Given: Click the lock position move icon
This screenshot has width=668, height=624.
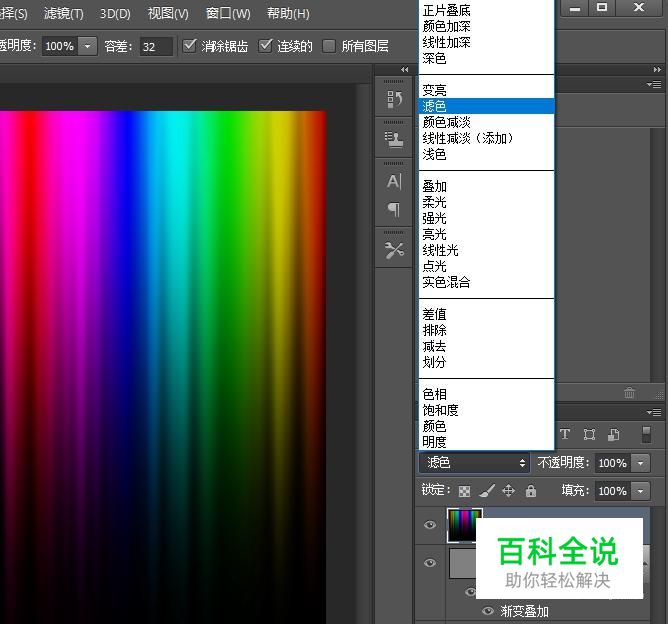Looking at the screenshot, I should [508, 491].
